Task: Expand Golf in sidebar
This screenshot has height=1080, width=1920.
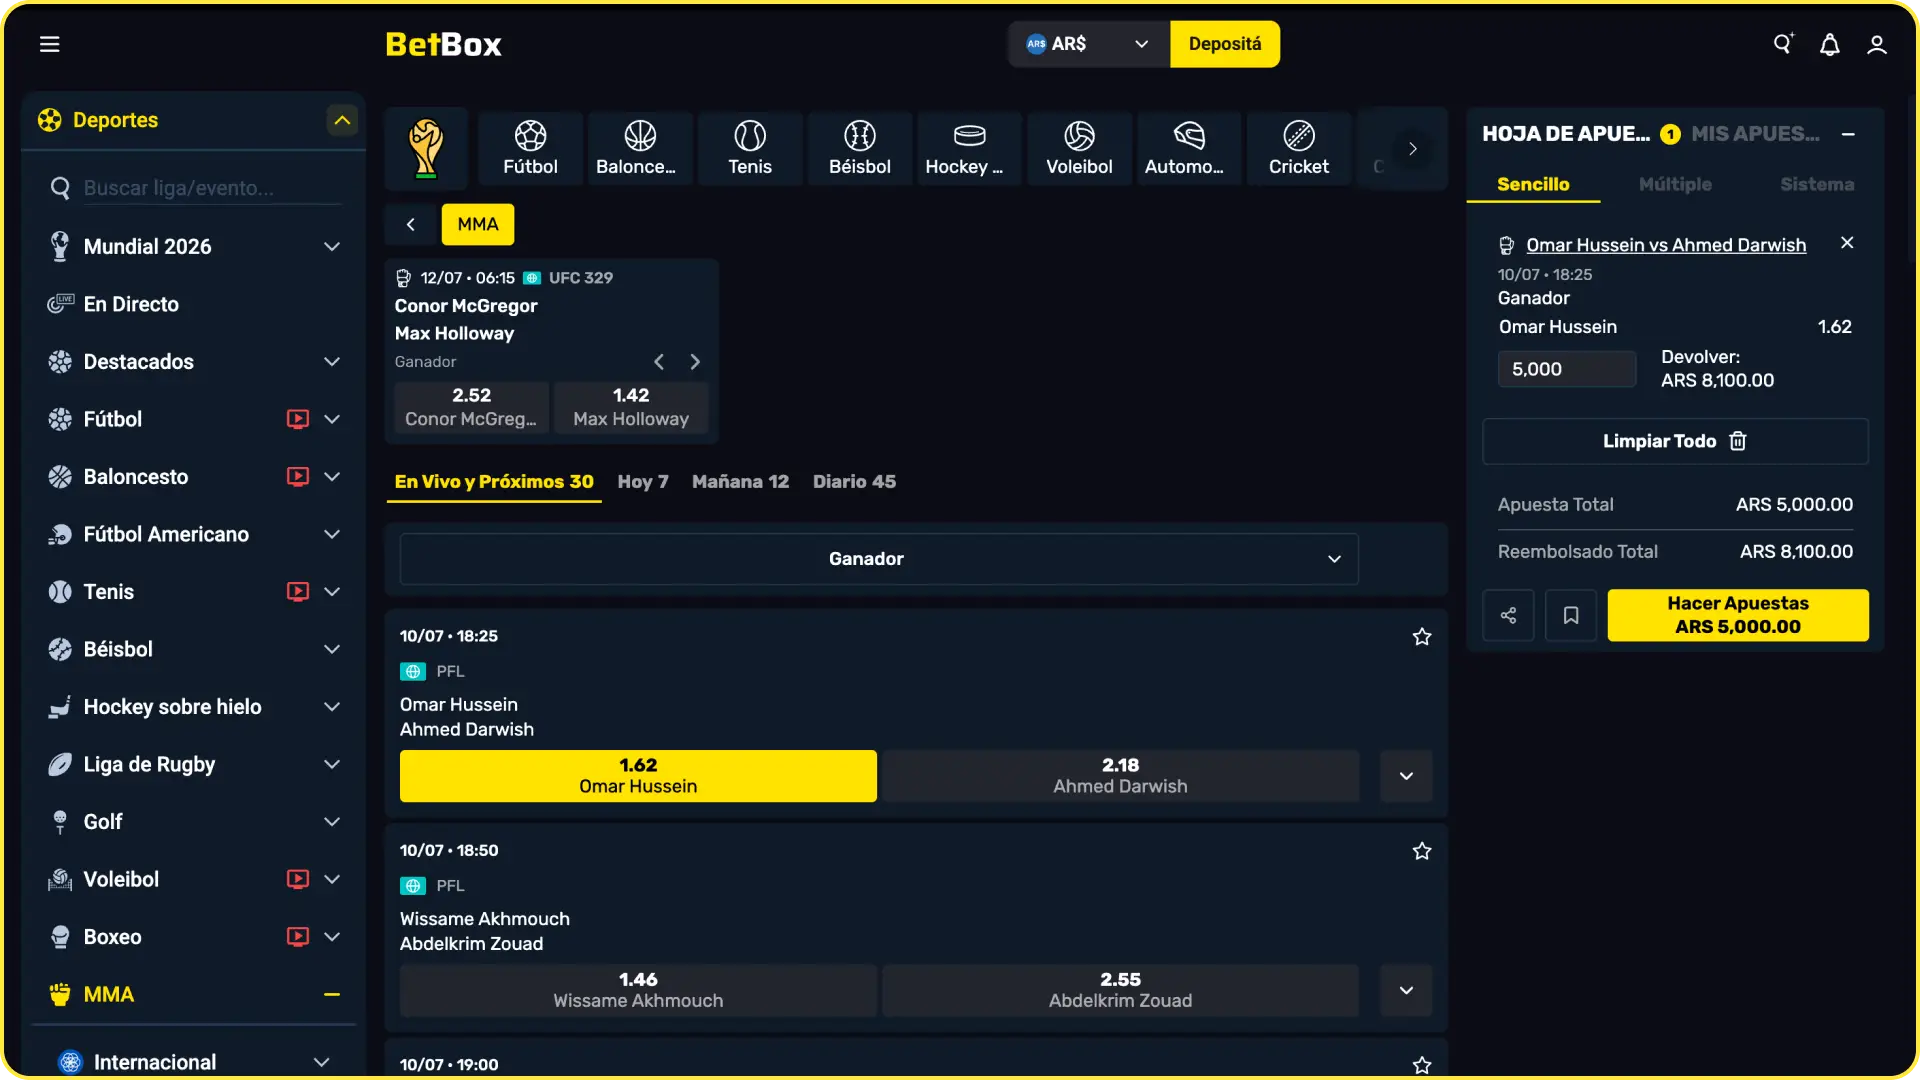Action: (332, 821)
